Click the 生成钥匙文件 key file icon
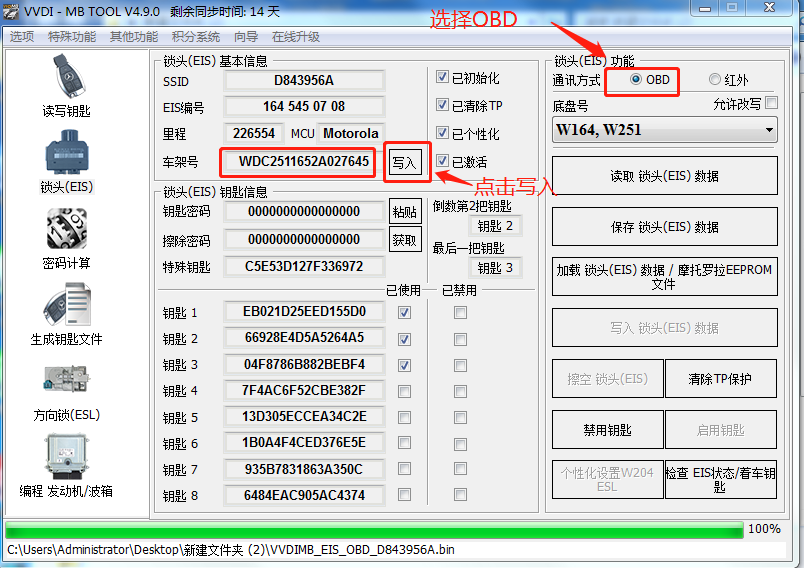 pos(66,308)
